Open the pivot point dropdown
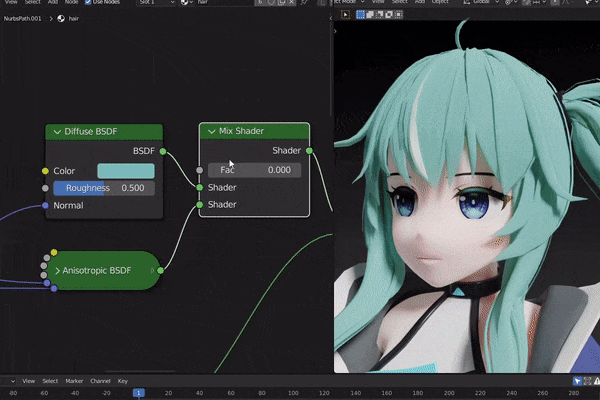This screenshot has height=400, width=600. (x=510, y=2)
